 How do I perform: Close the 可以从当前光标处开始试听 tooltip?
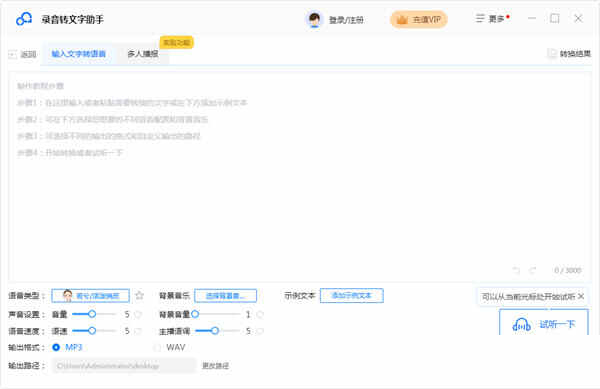[581, 296]
